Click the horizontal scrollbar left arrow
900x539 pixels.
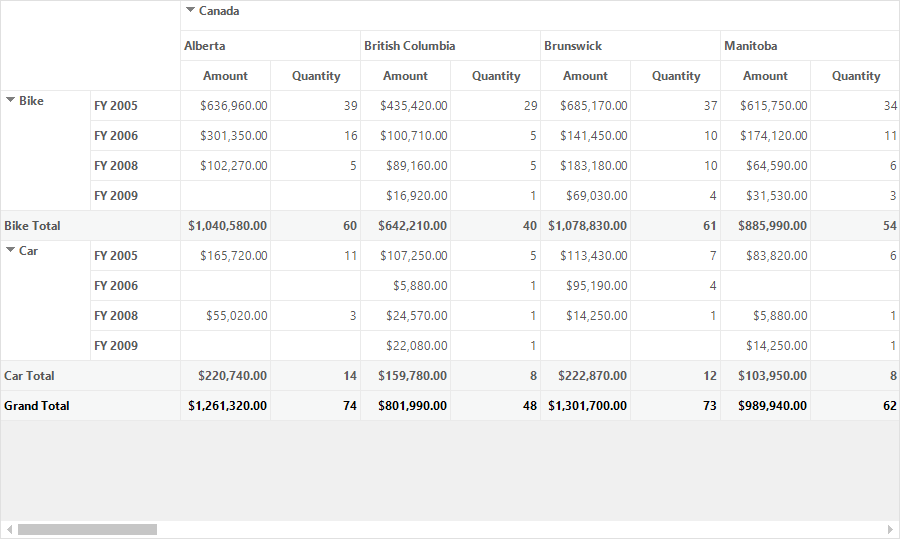[9, 529]
